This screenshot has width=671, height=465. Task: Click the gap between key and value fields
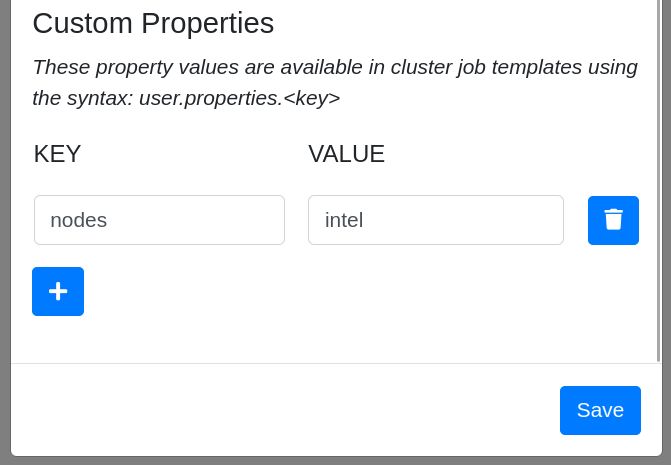click(296, 220)
